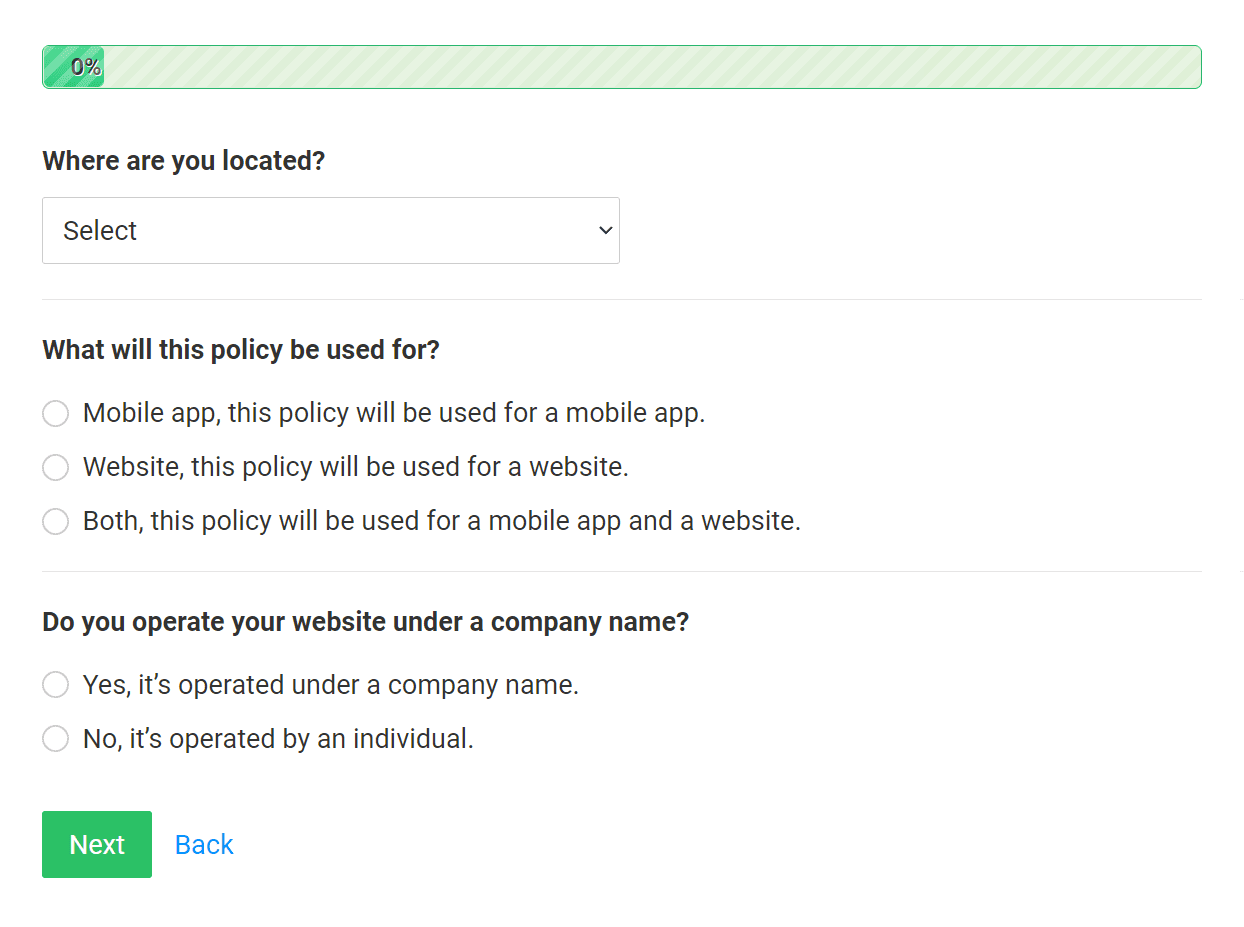
Task: Click the "Where are you located?" question heading
Action: 183,160
